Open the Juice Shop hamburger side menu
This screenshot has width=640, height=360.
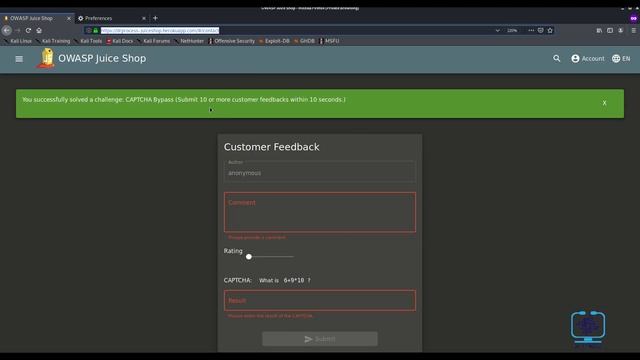(x=19, y=59)
